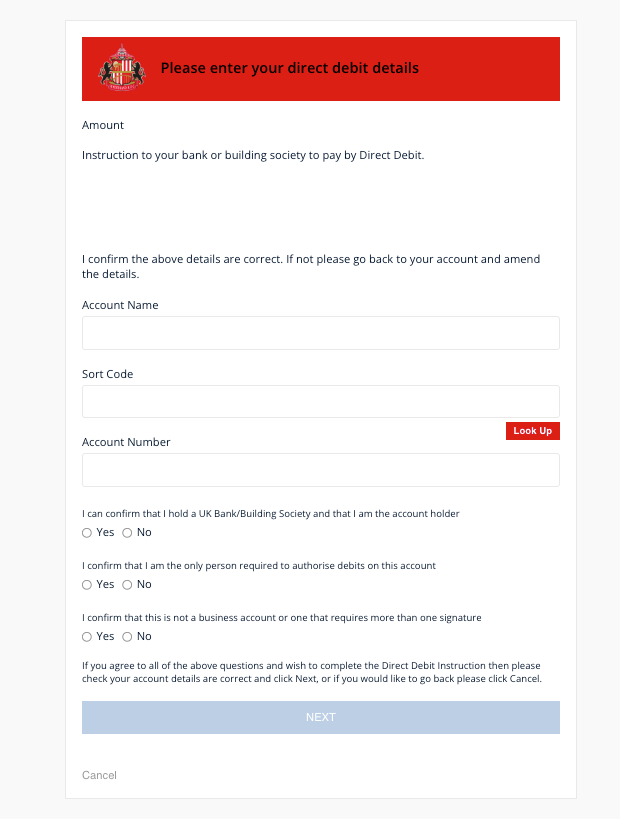Click the 'I confirm the above details' paragraph
Image resolution: width=620 pixels, height=819 pixels.
[x=310, y=266]
